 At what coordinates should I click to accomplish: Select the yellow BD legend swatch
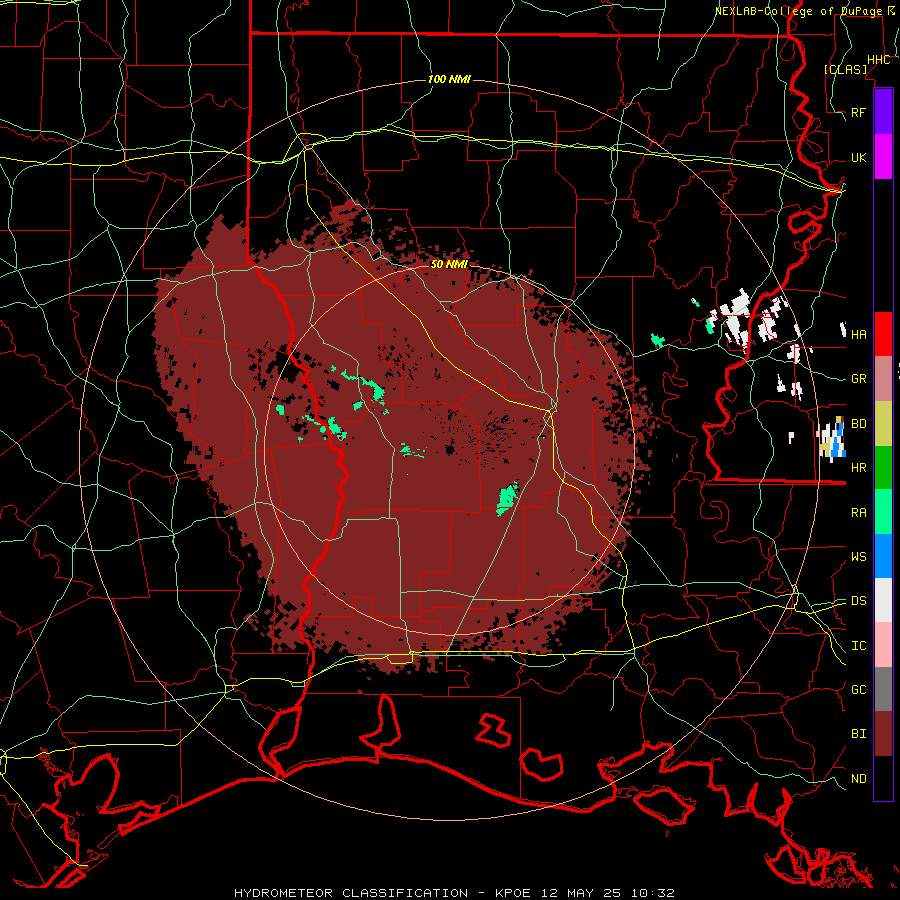[x=883, y=424]
